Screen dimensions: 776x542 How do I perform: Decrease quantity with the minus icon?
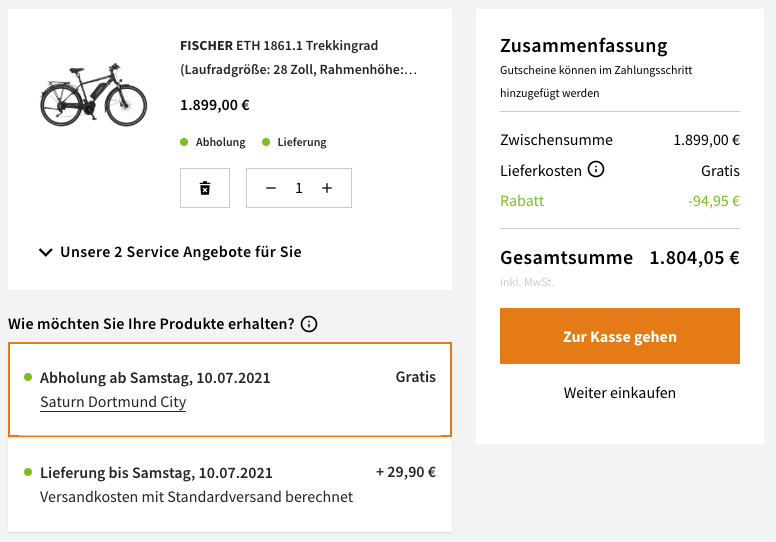click(x=271, y=188)
